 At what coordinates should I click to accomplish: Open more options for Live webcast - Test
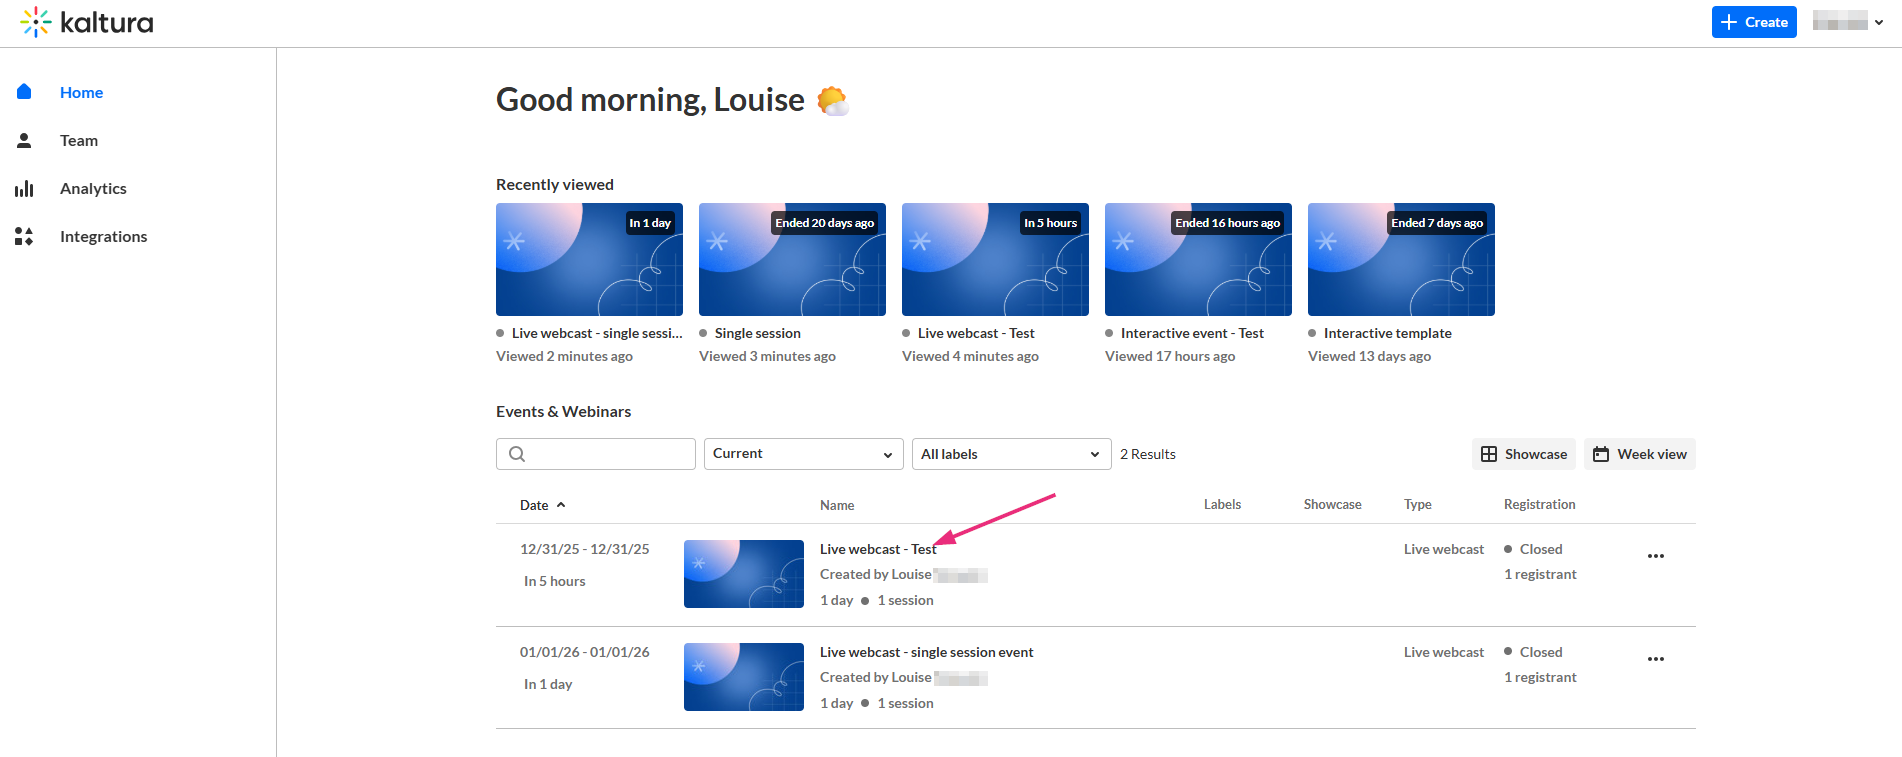(1656, 556)
